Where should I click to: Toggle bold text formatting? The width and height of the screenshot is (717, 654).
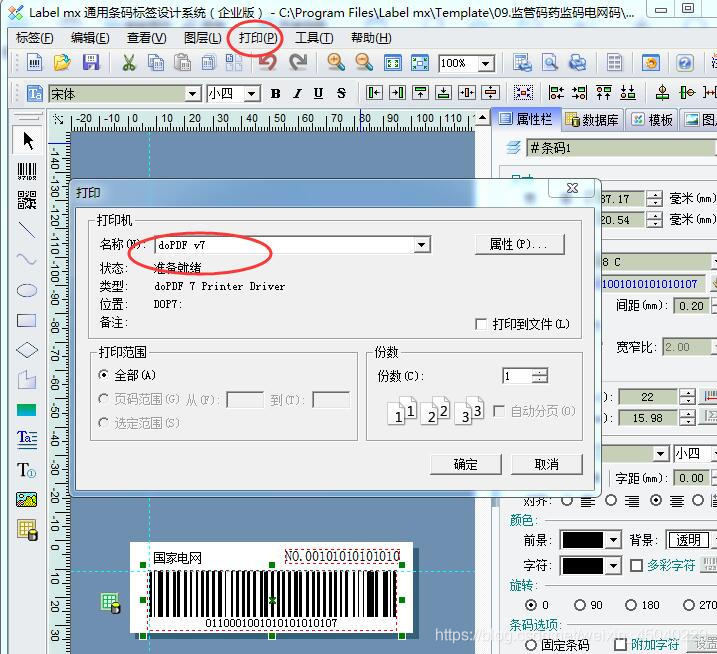click(275, 94)
